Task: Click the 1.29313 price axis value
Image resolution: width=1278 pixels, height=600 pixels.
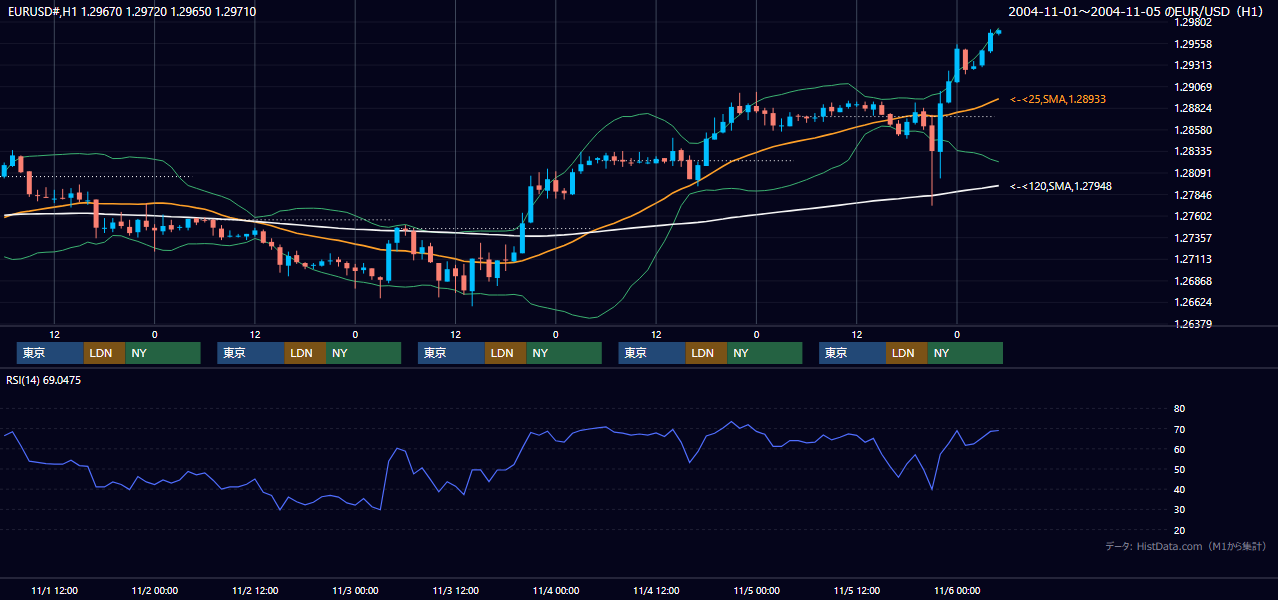Action: tap(1193, 65)
